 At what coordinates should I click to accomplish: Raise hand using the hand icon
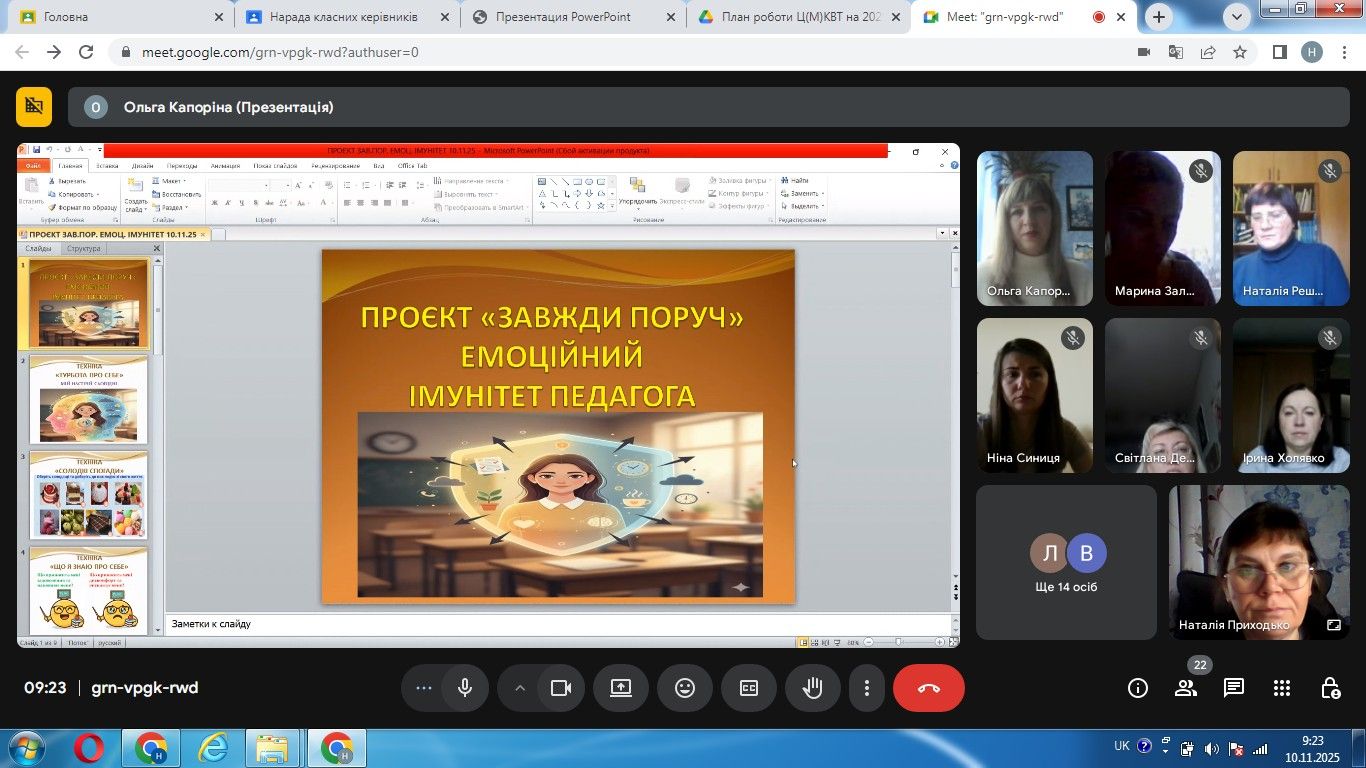[813, 688]
